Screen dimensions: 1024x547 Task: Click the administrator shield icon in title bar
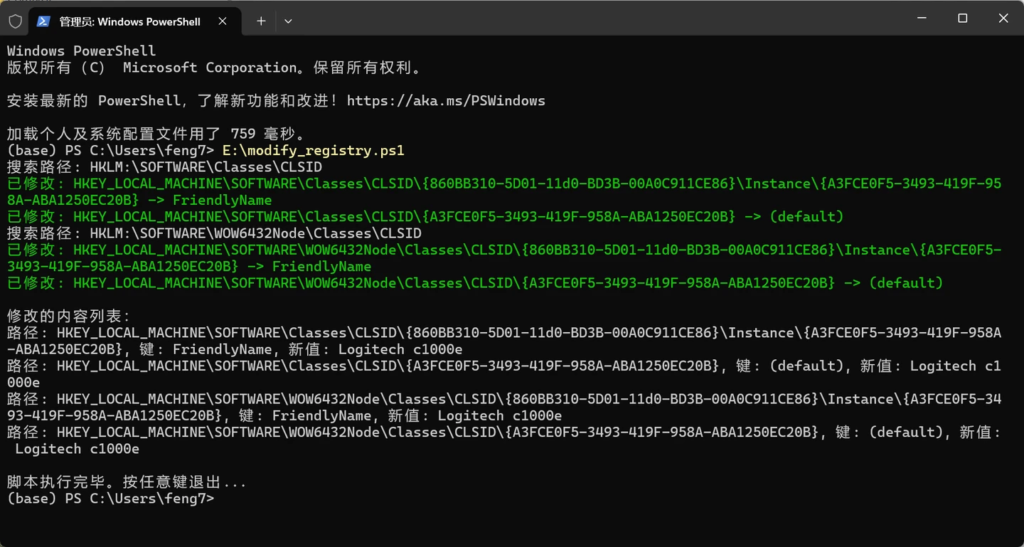coord(15,20)
